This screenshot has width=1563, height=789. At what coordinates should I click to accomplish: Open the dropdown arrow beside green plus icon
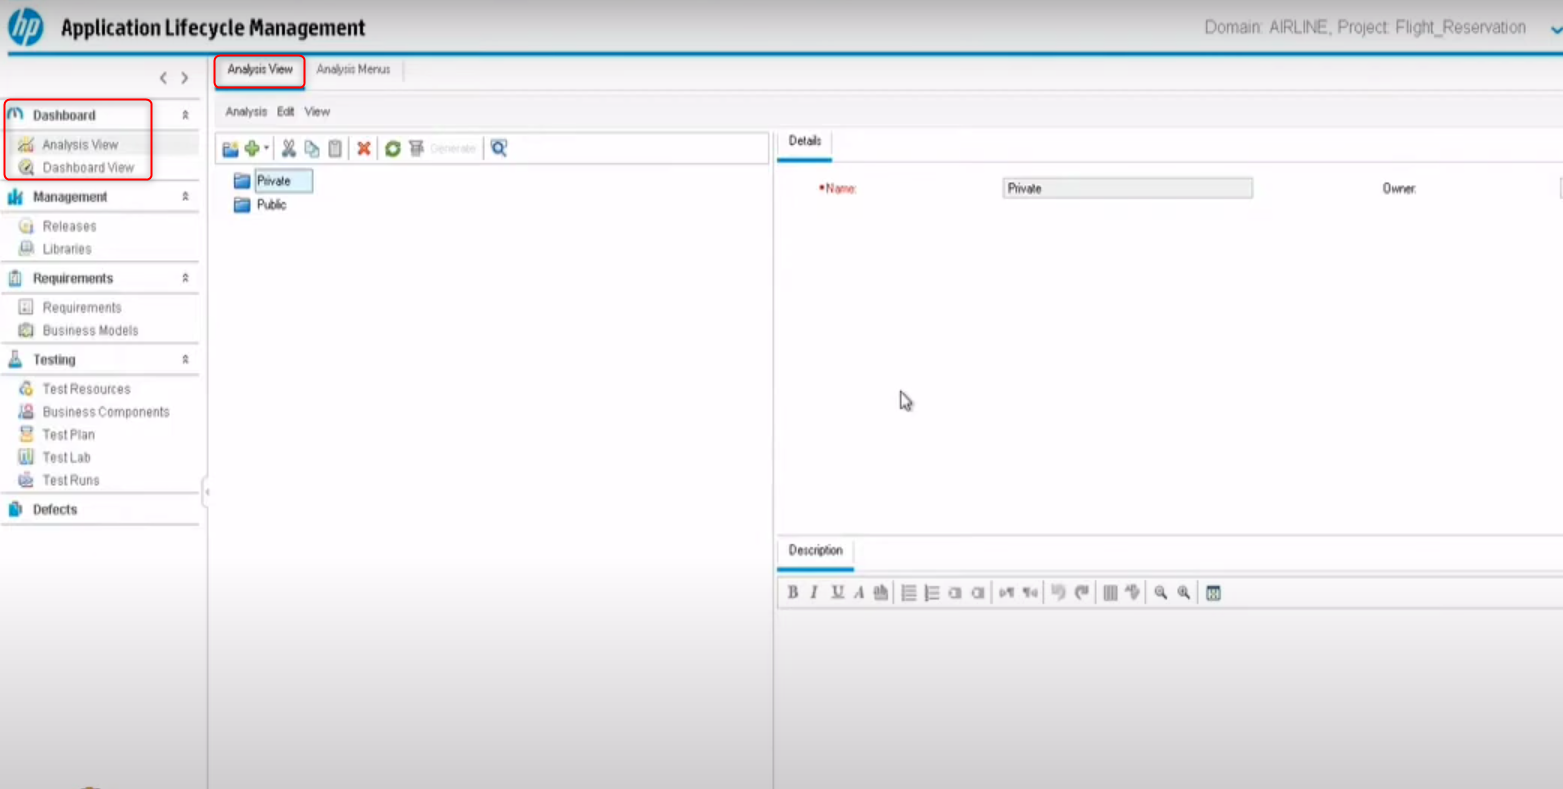[x=266, y=149]
